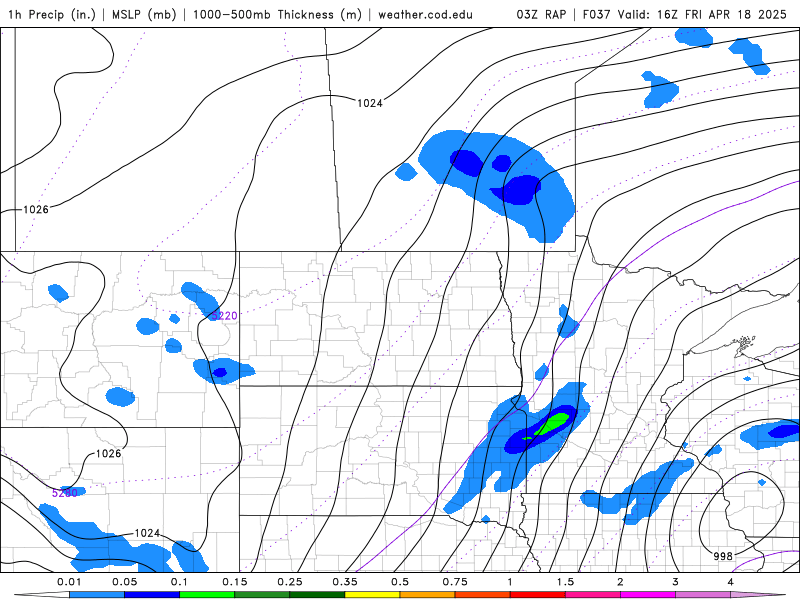Click the 0.5 colorbar tick label
Viewport: 800px width, 600px height.
tap(400, 582)
